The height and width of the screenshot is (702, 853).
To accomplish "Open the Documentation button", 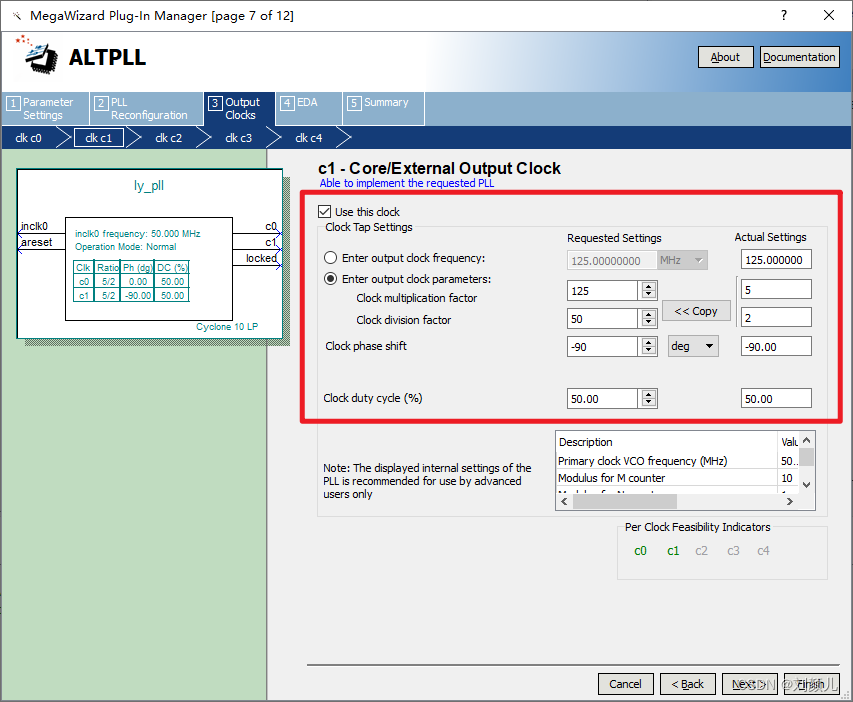I will (799, 57).
